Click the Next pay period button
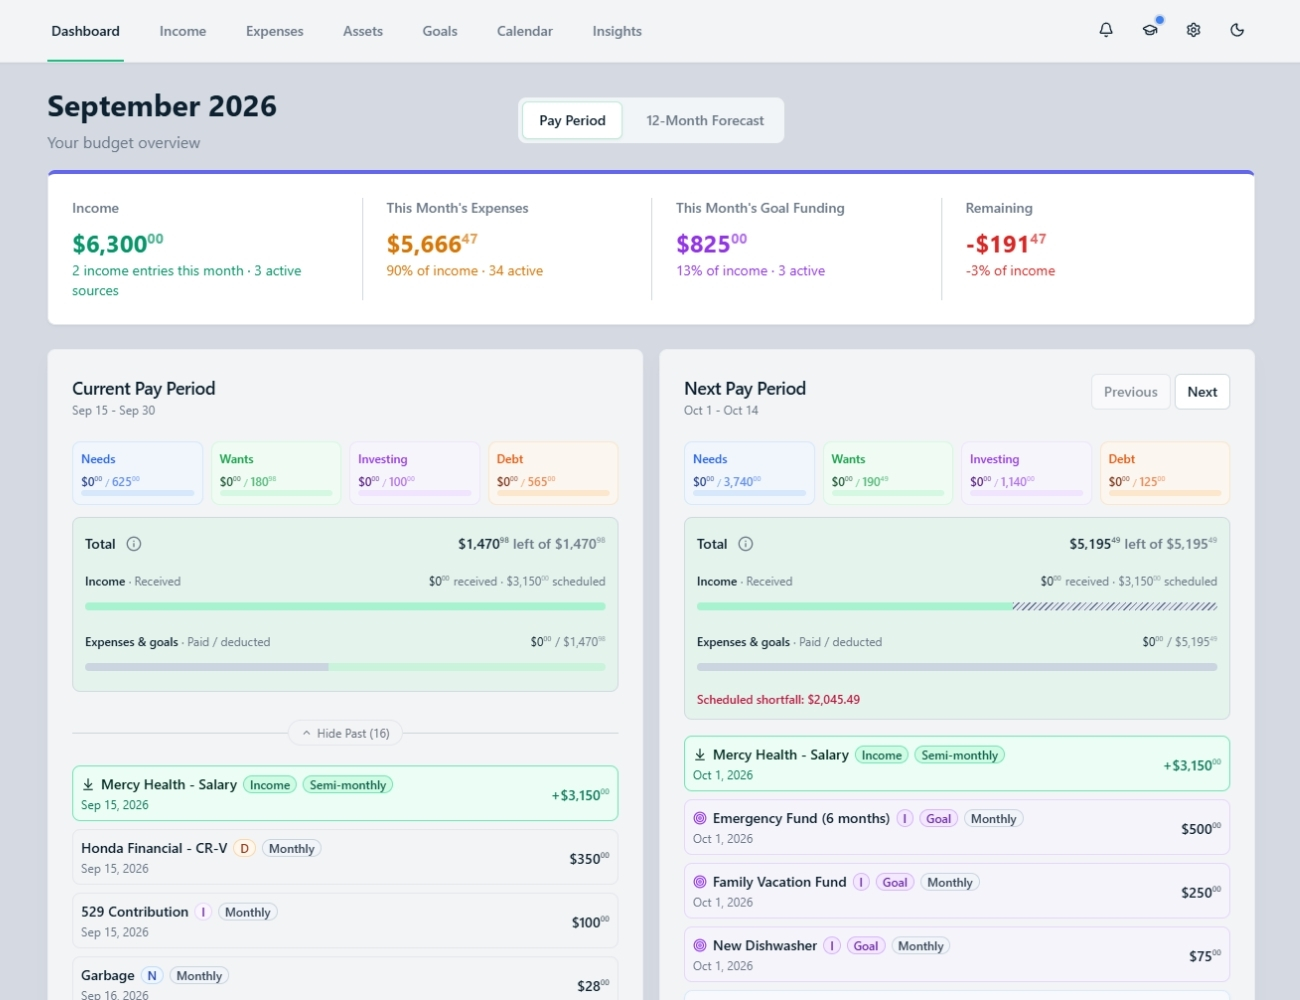The width and height of the screenshot is (1300, 1000). (1202, 392)
